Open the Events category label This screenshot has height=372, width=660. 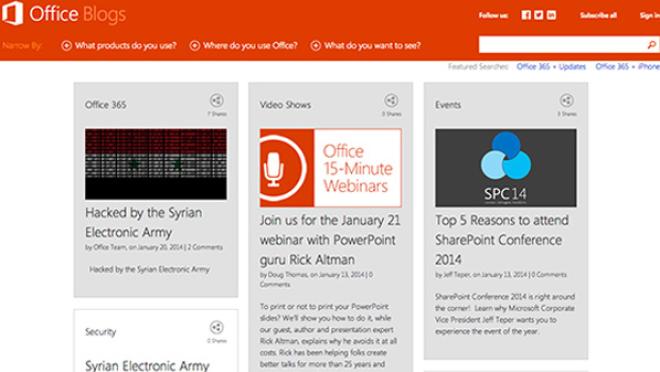click(x=448, y=105)
